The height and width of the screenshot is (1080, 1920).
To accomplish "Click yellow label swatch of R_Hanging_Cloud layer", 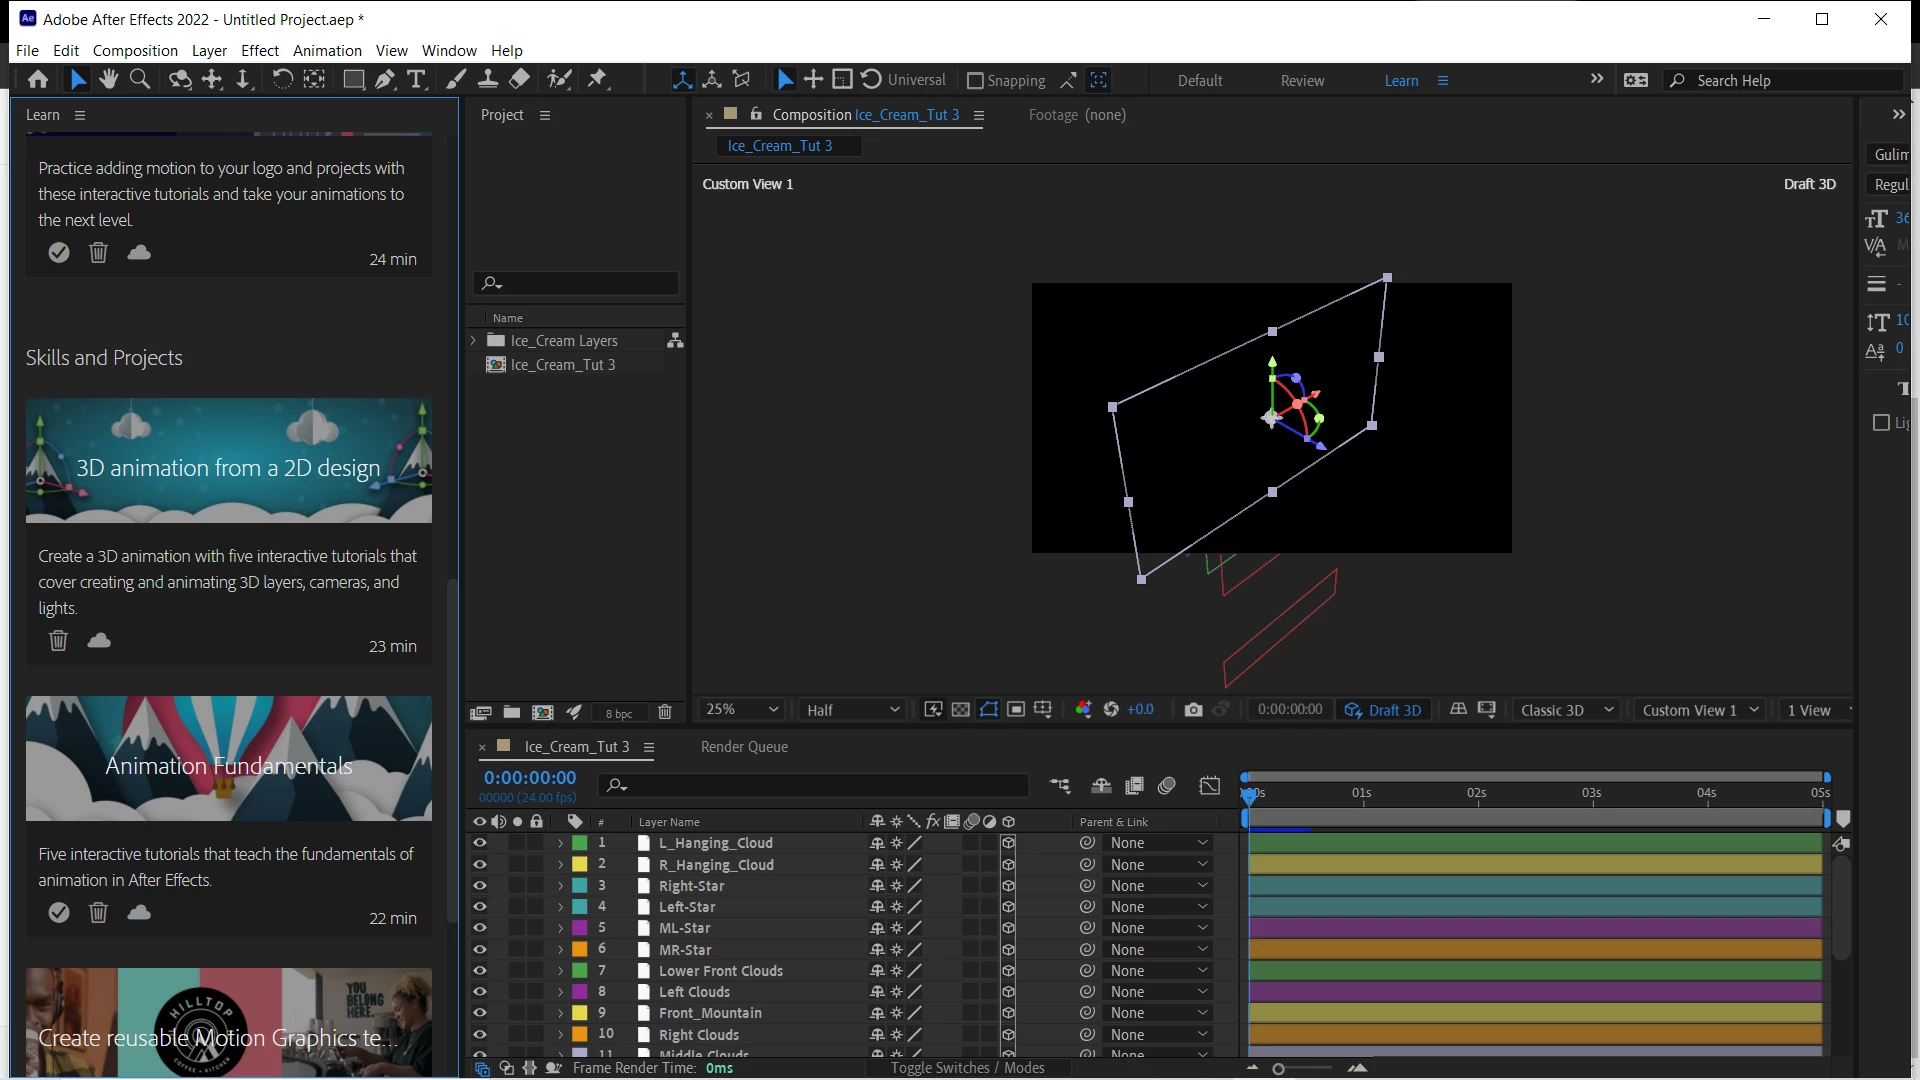I will (x=579, y=864).
